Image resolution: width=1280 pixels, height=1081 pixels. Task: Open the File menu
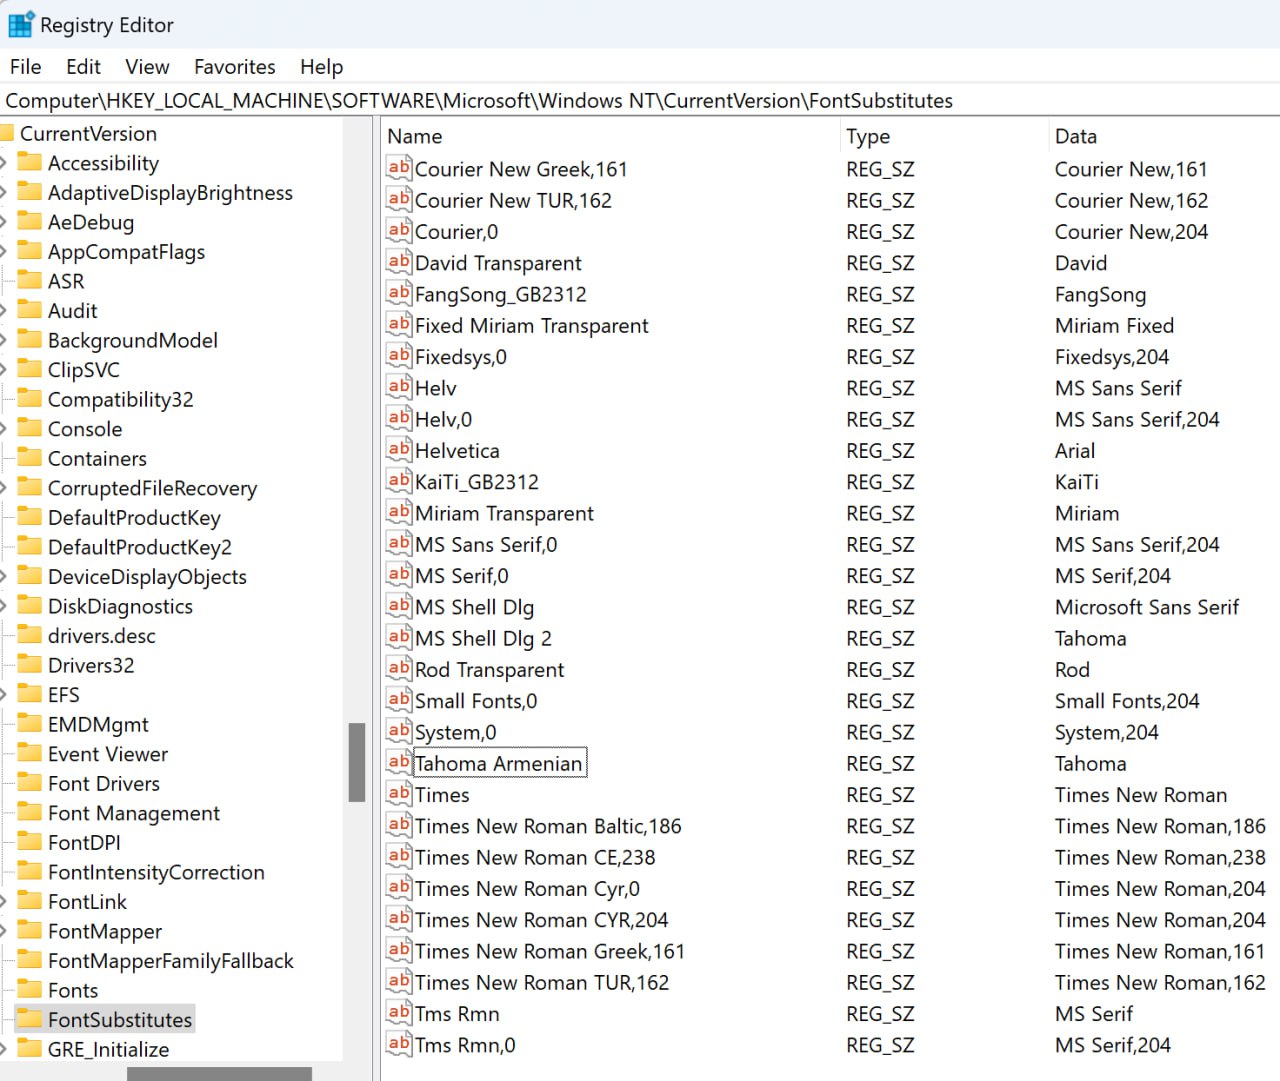click(x=26, y=67)
